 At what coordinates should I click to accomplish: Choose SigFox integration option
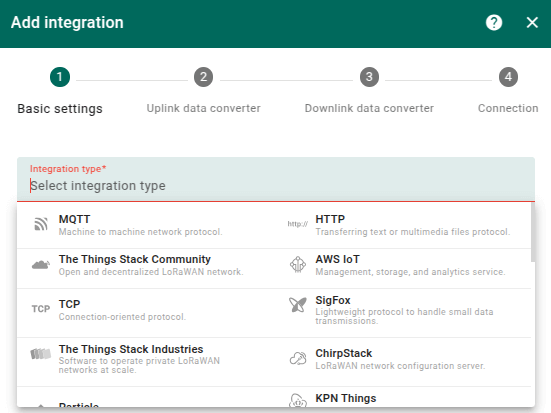point(402,313)
